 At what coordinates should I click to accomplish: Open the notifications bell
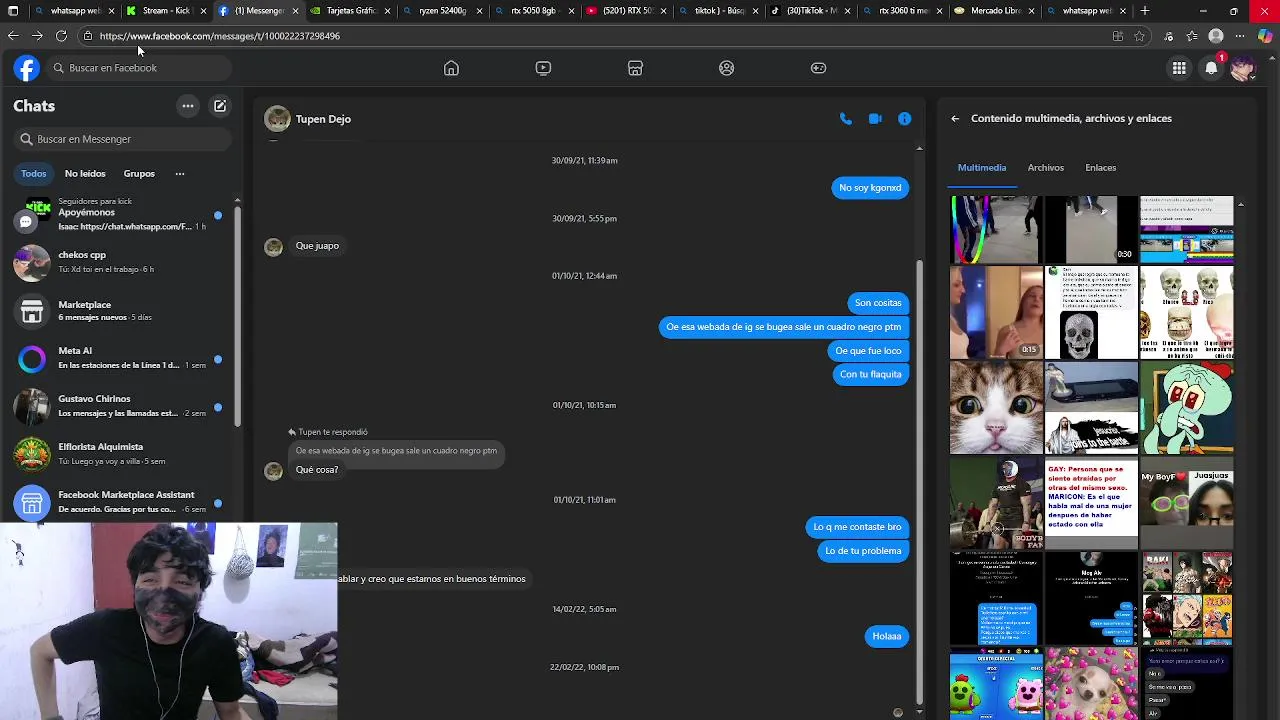(x=1211, y=68)
